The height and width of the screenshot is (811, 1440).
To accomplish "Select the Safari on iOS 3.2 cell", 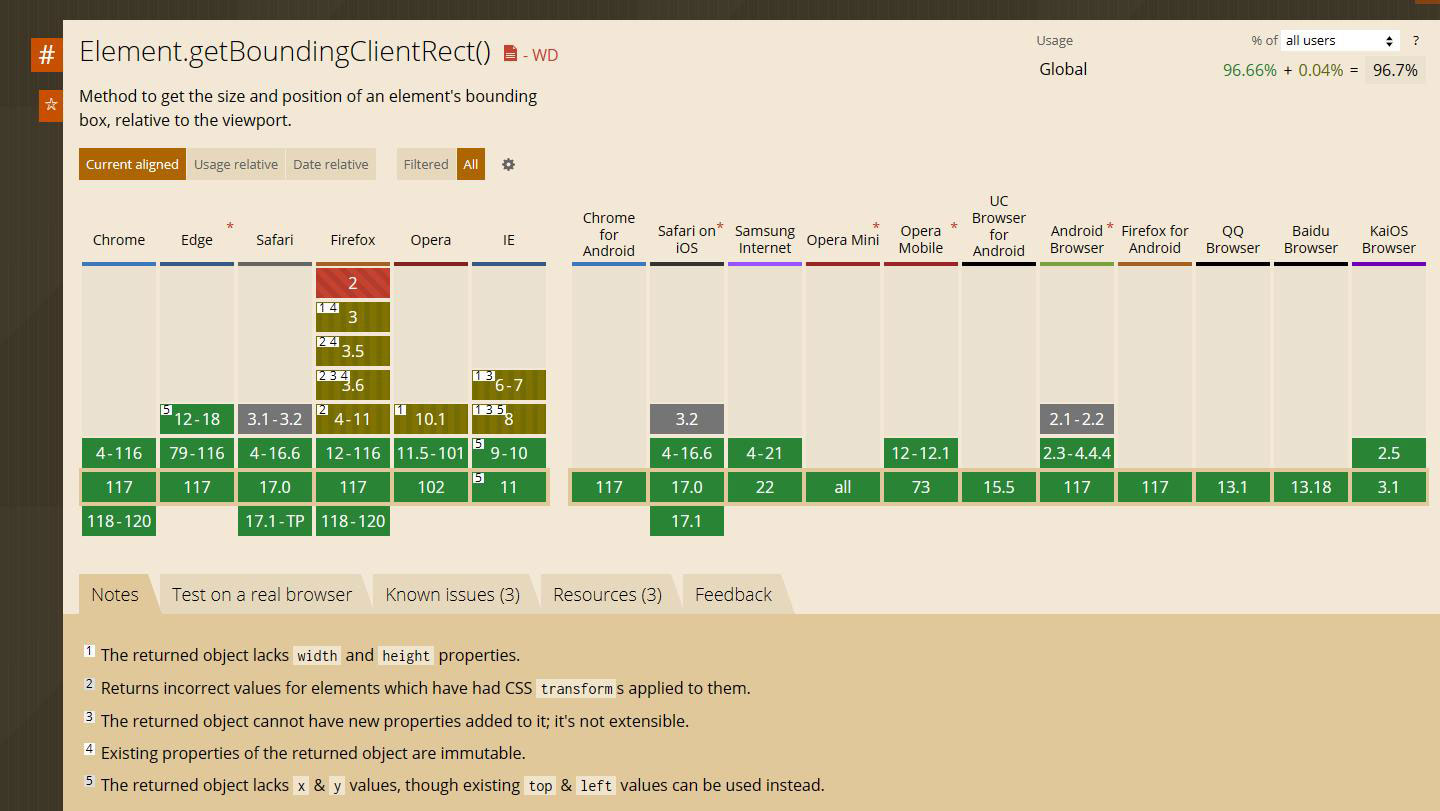I will pyautogui.click(x=687, y=419).
